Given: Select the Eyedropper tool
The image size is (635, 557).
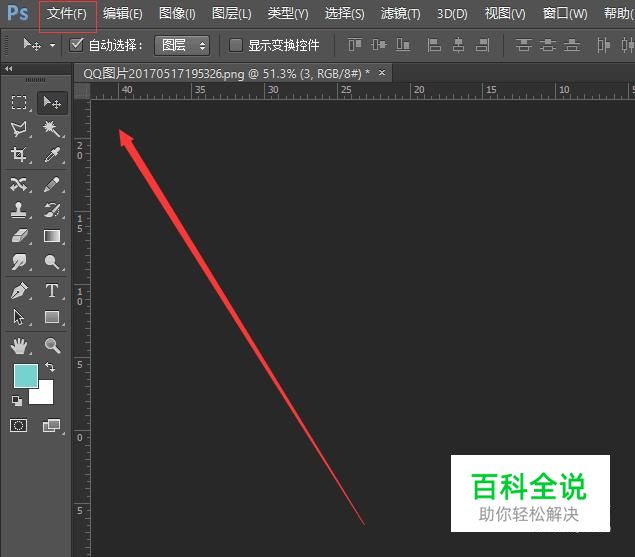Looking at the screenshot, I should point(52,155).
